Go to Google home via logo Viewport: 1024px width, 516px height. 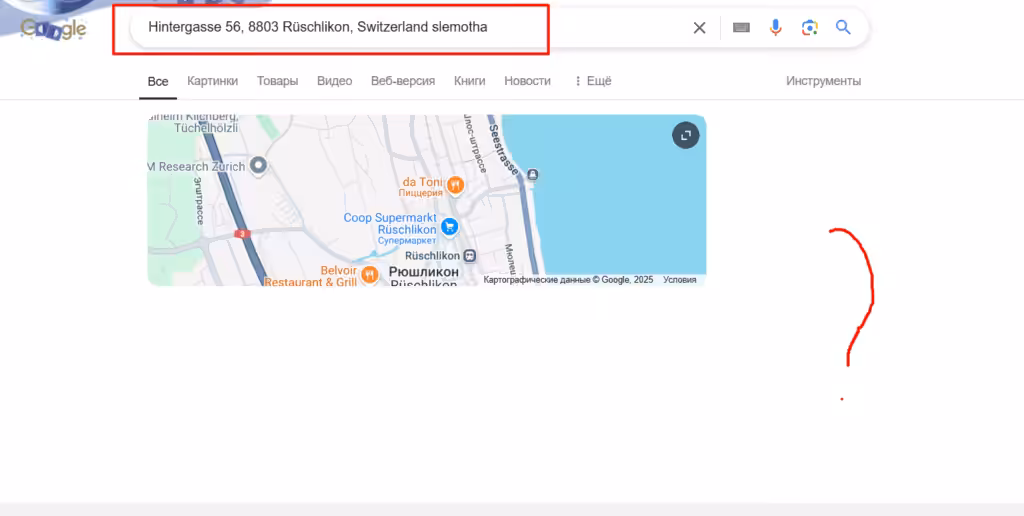click(x=54, y=28)
